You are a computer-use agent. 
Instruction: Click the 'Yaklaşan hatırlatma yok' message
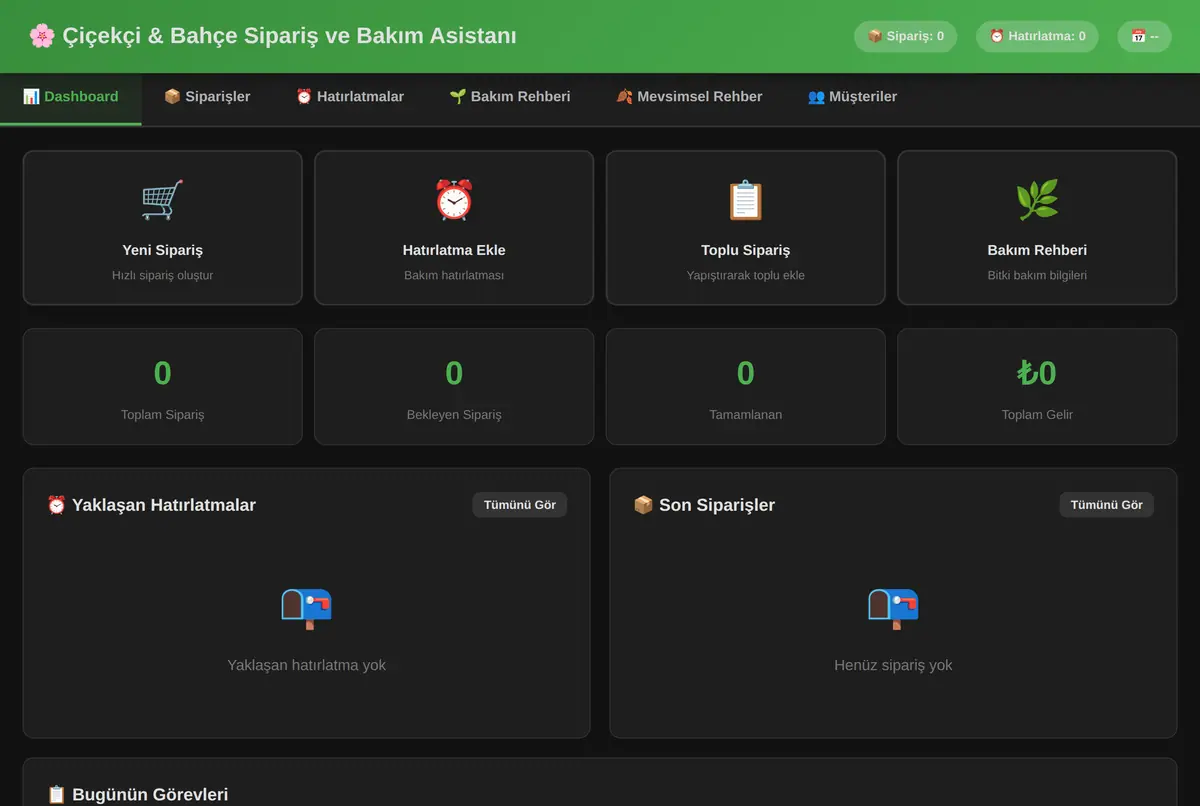(306, 665)
